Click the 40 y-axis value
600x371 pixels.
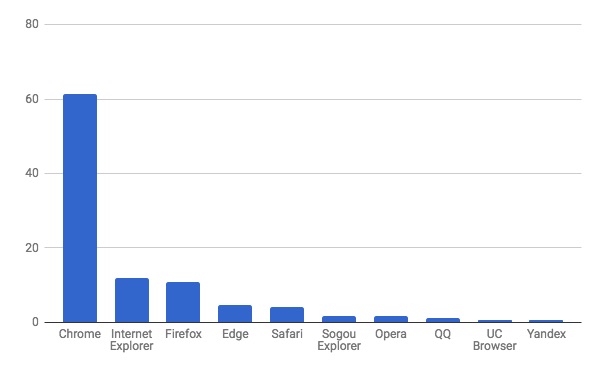[x=32, y=173]
